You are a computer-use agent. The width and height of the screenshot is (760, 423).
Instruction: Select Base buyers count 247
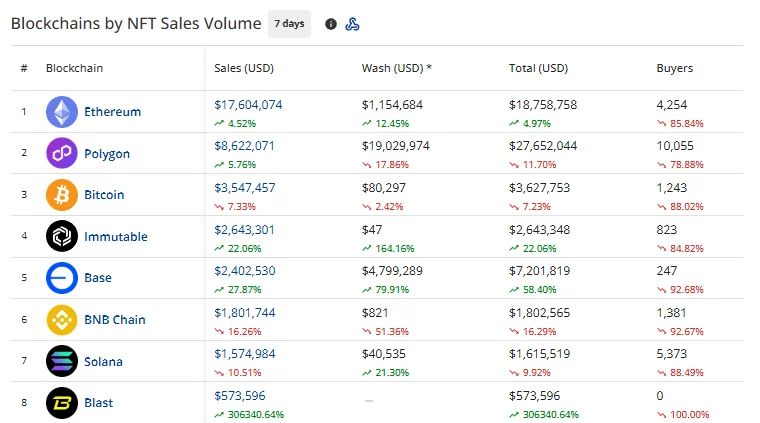pos(666,270)
